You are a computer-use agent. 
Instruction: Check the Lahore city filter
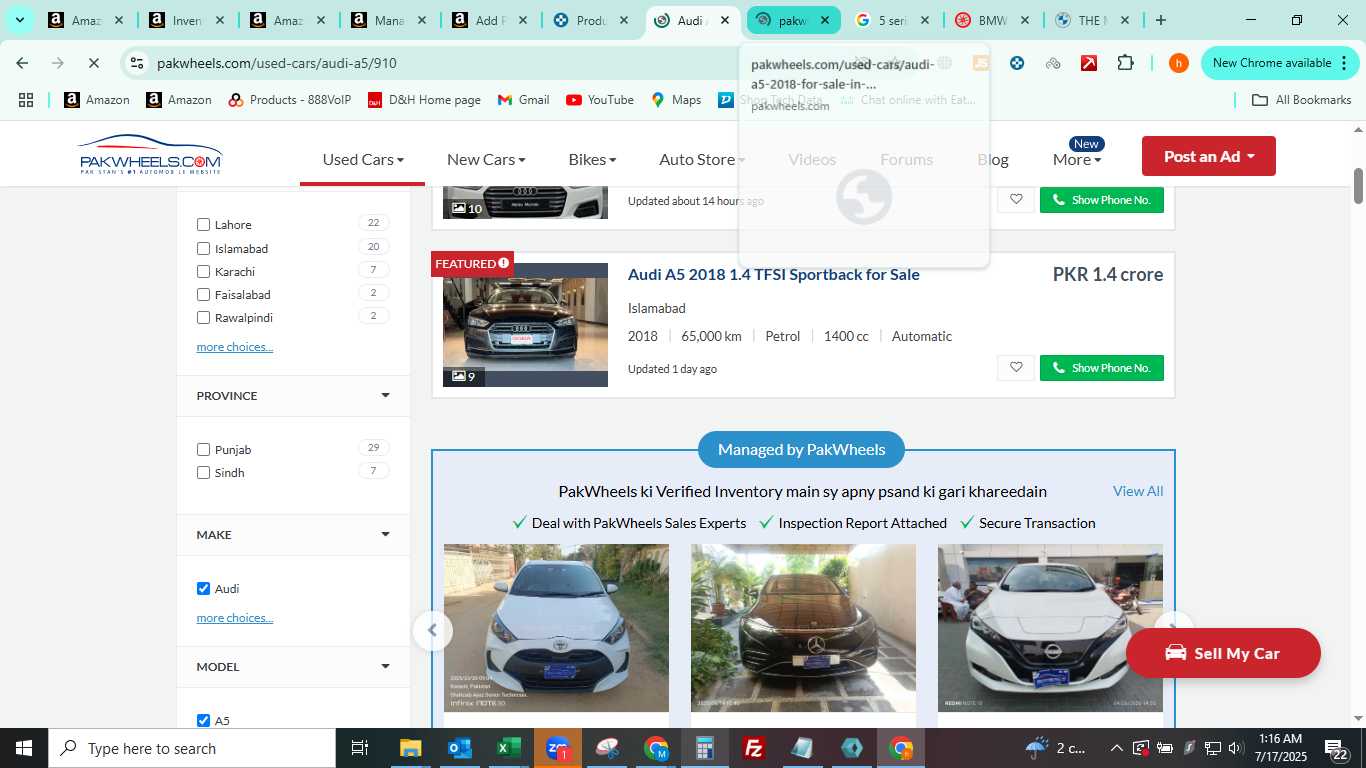coord(204,225)
